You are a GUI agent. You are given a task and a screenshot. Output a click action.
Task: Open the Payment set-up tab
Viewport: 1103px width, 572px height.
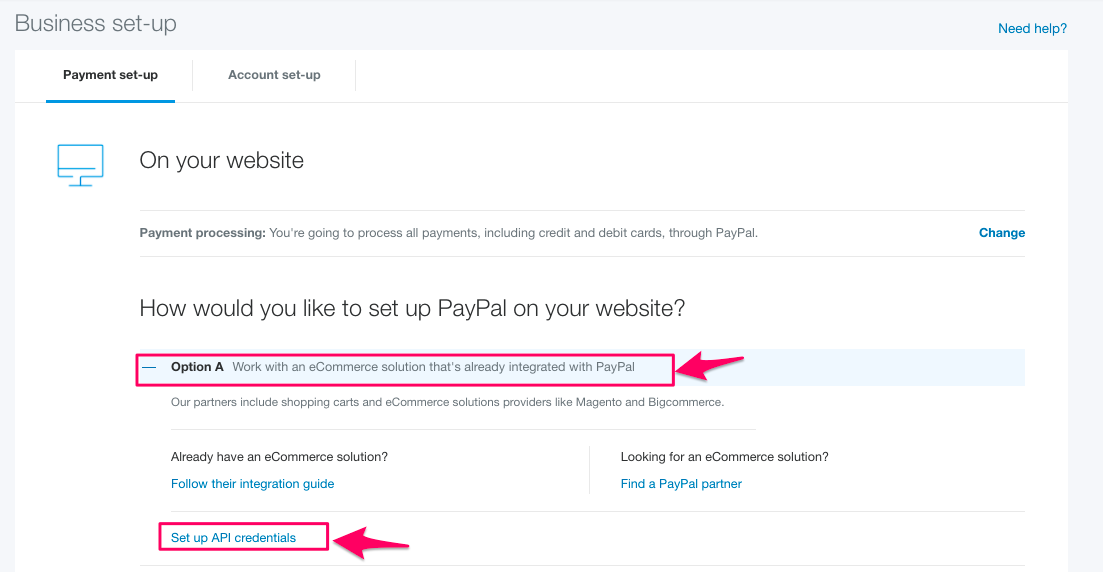[x=110, y=75]
